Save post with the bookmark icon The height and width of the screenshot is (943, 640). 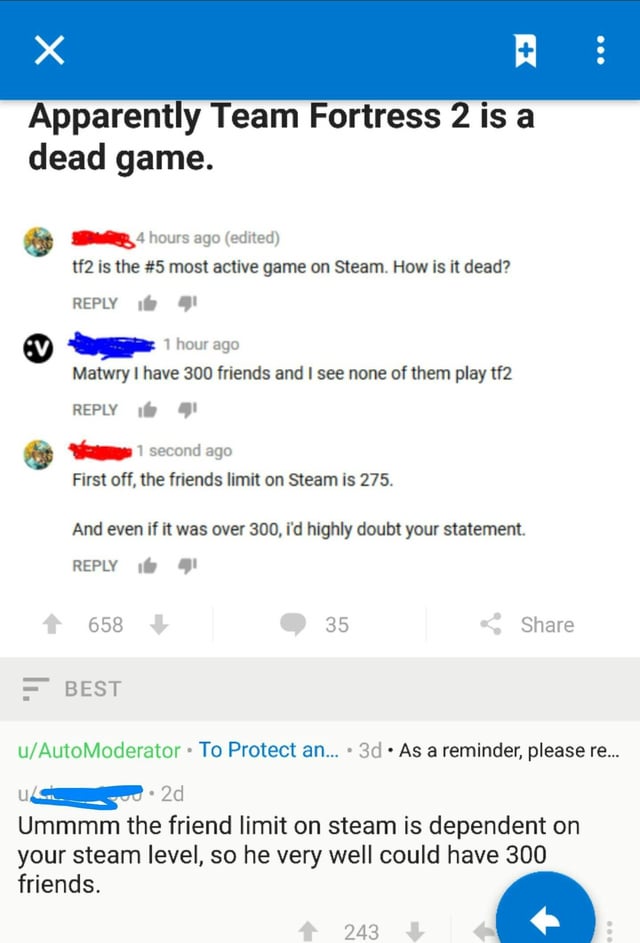(526, 51)
